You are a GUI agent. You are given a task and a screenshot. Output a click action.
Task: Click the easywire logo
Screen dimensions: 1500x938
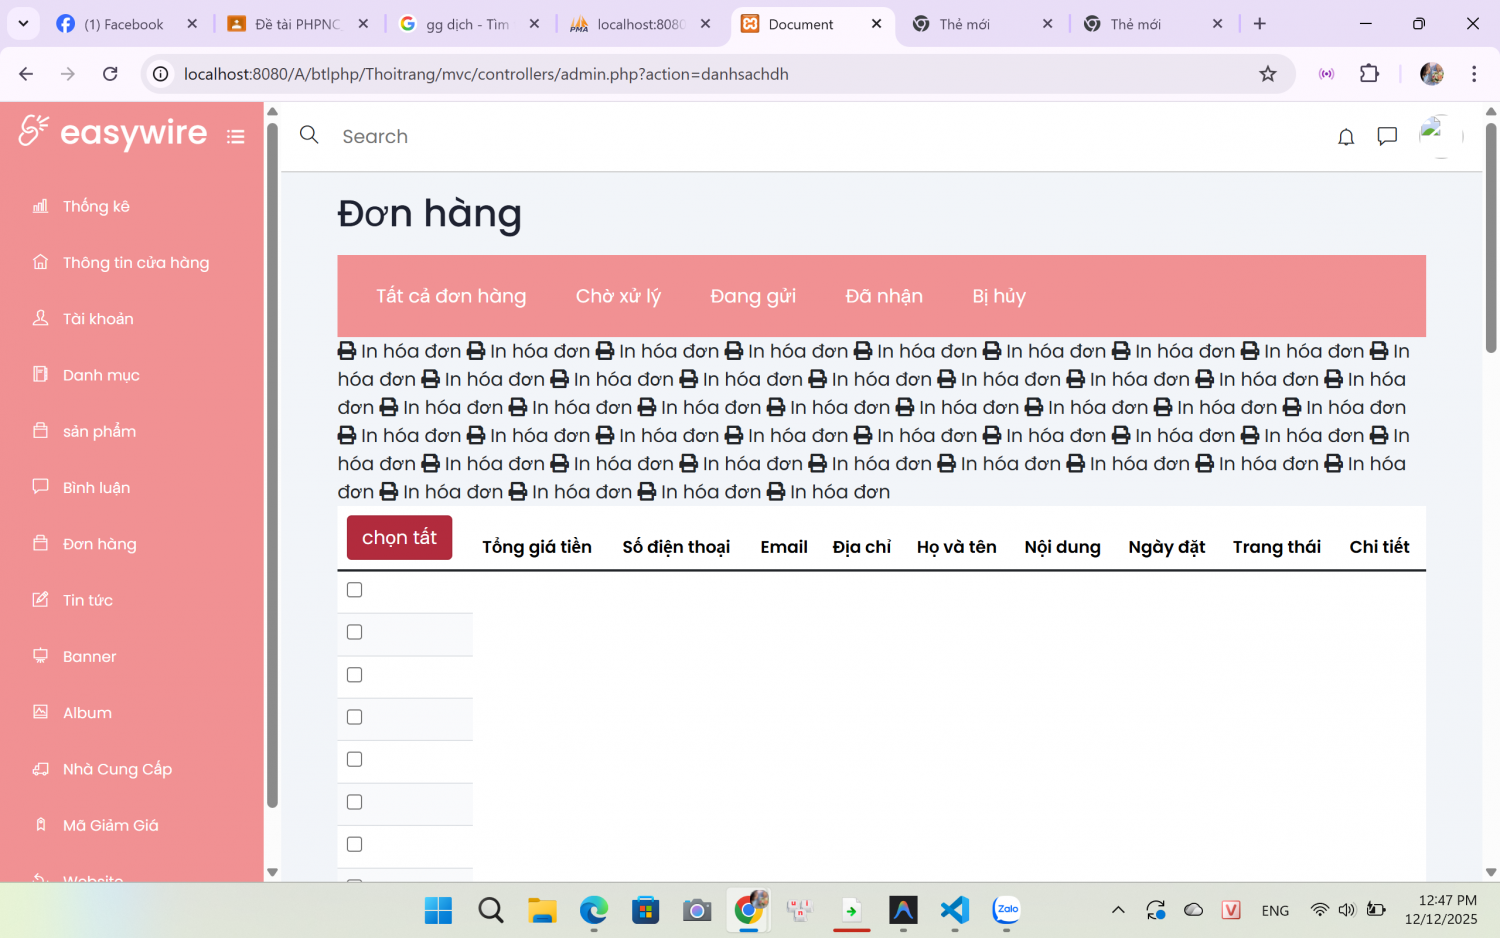113,132
